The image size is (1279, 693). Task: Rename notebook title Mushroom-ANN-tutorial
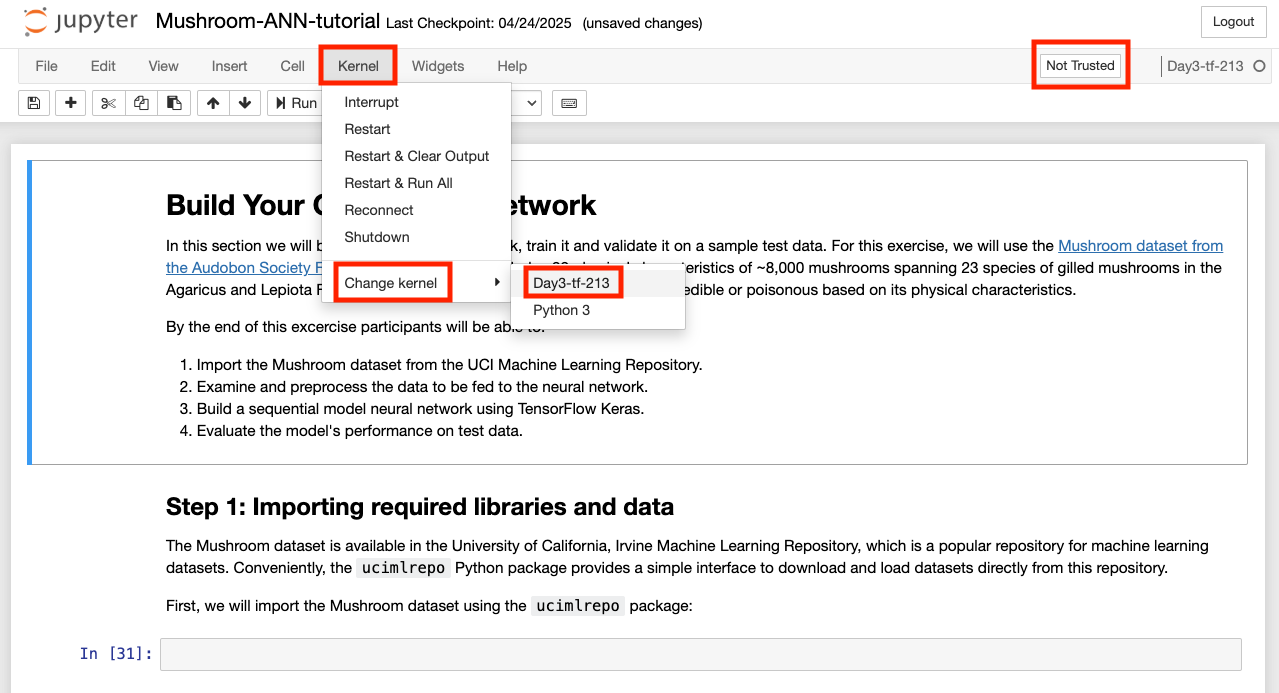tap(268, 21)
